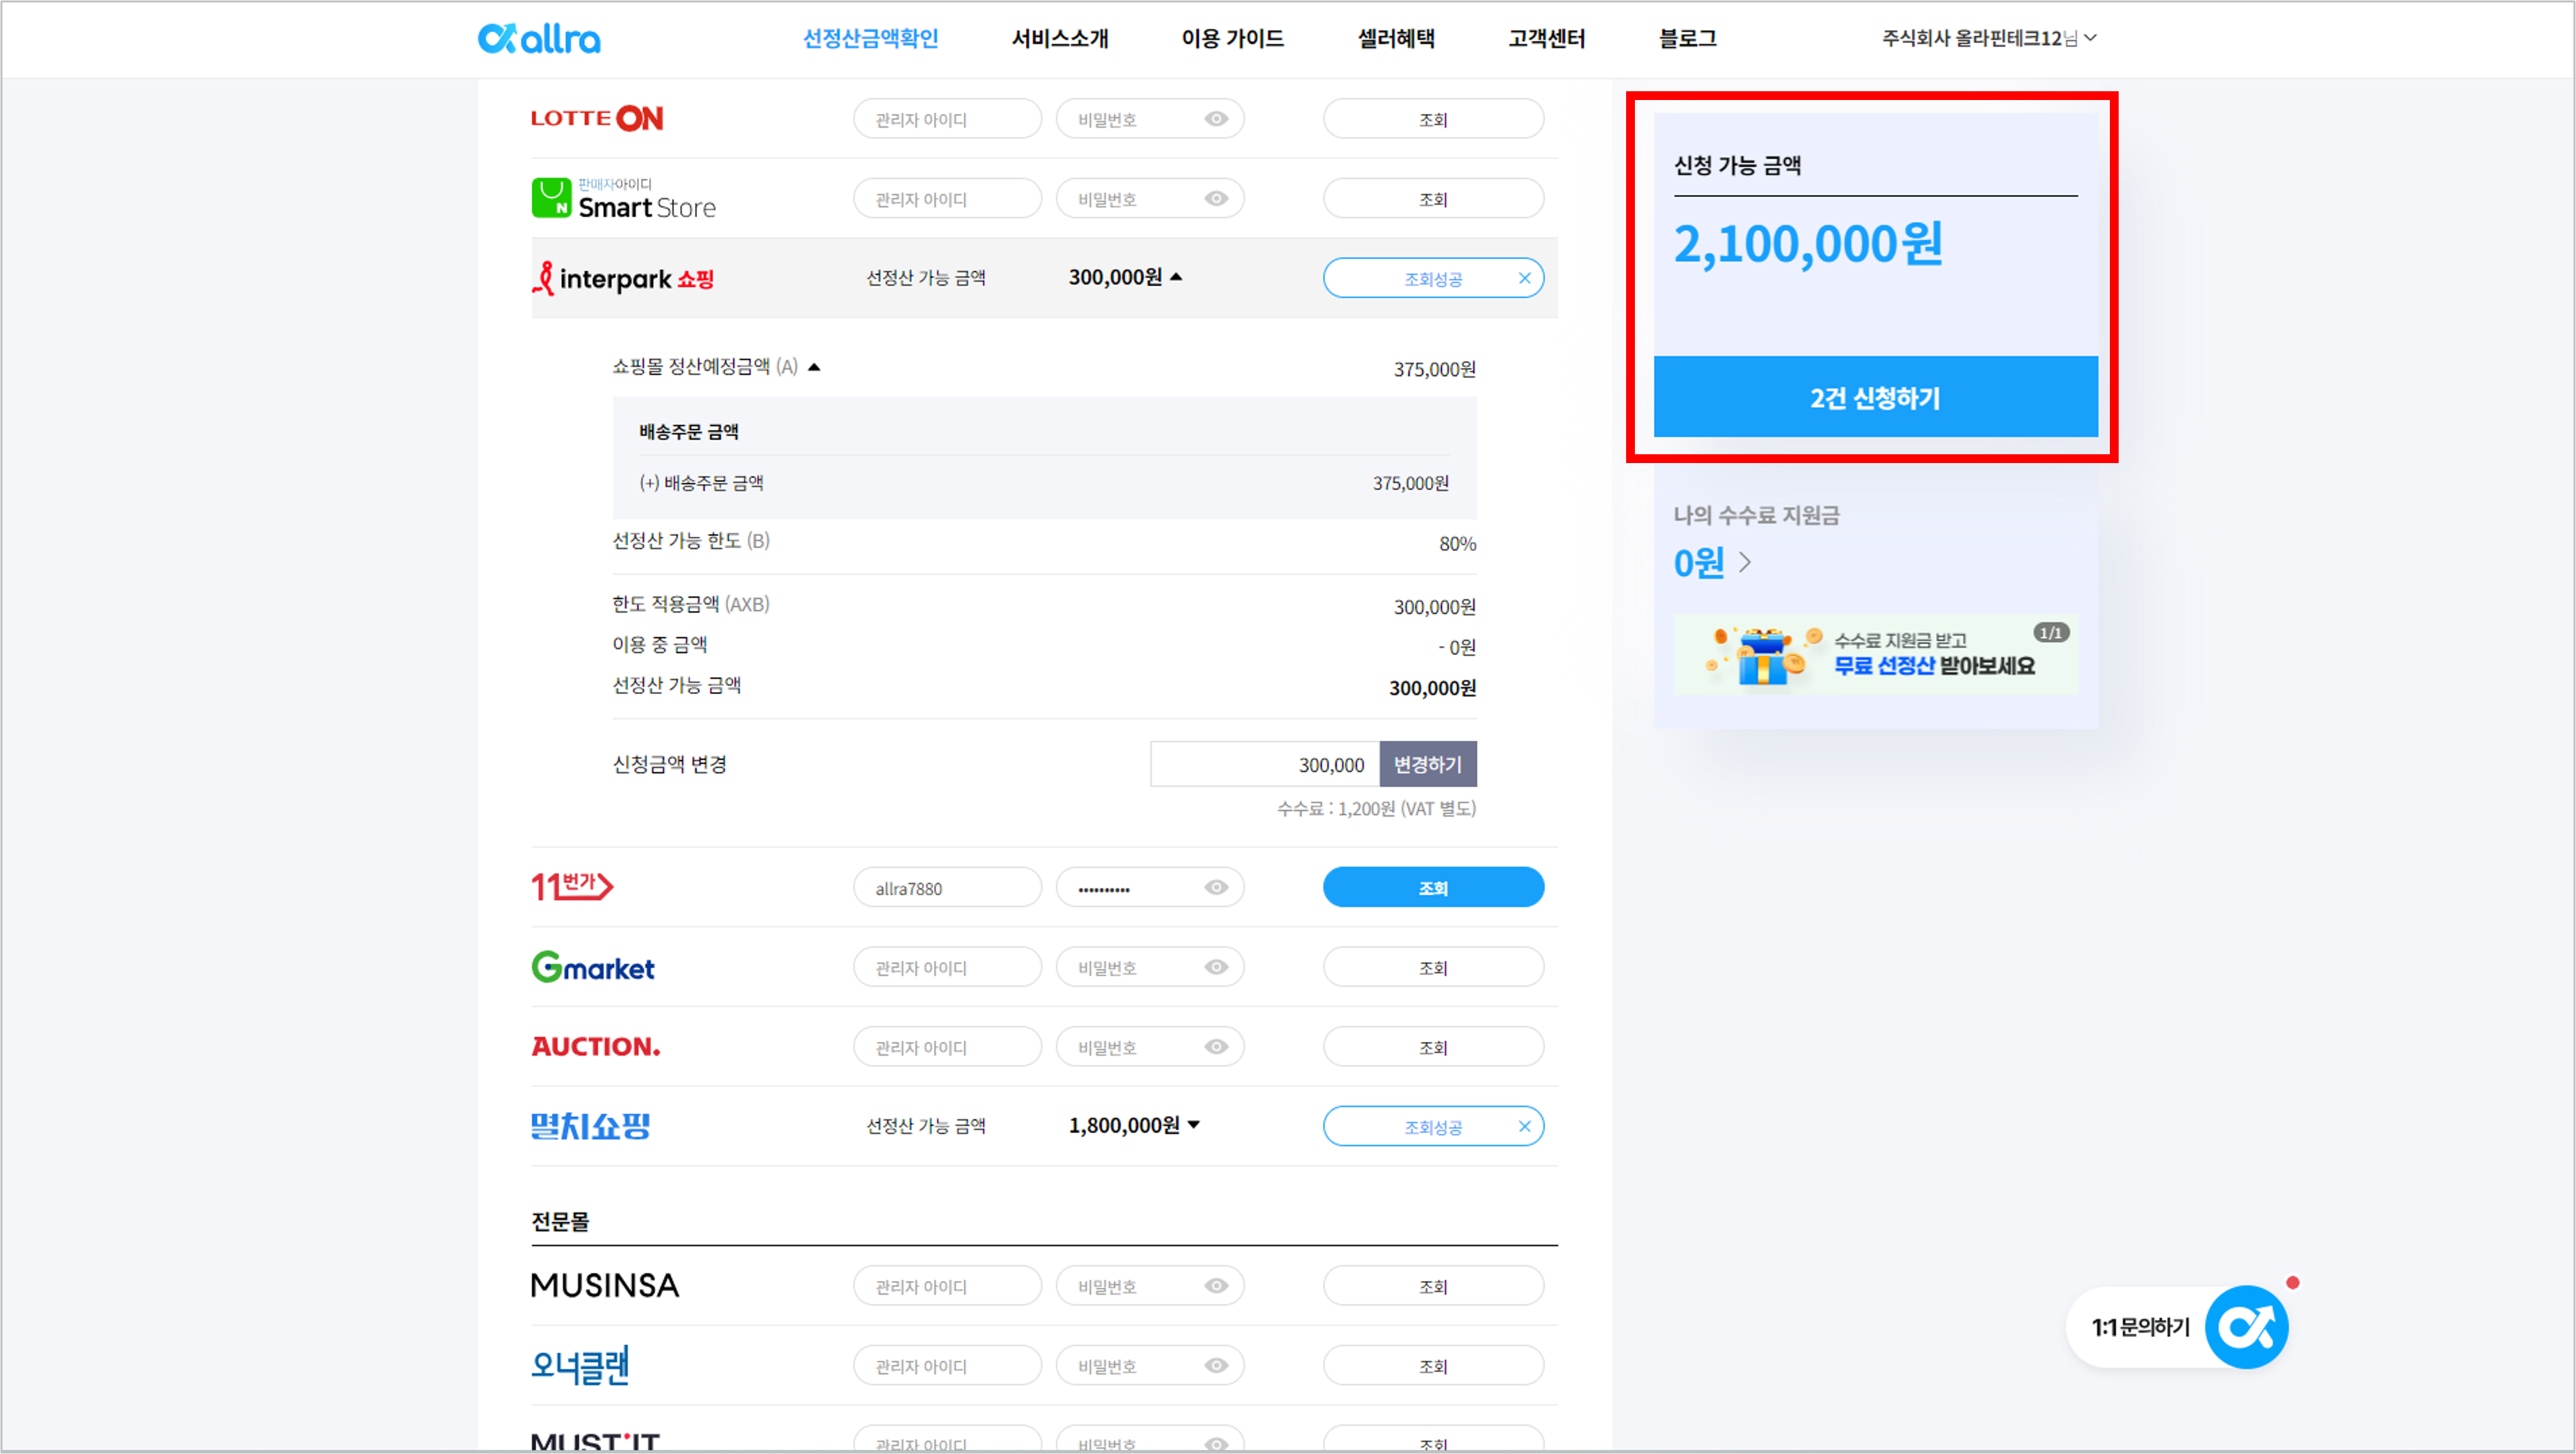Click the Smart Store logo
Image resolution: width=2576 pixels, height=1454 pixels.
click(623, 198)
